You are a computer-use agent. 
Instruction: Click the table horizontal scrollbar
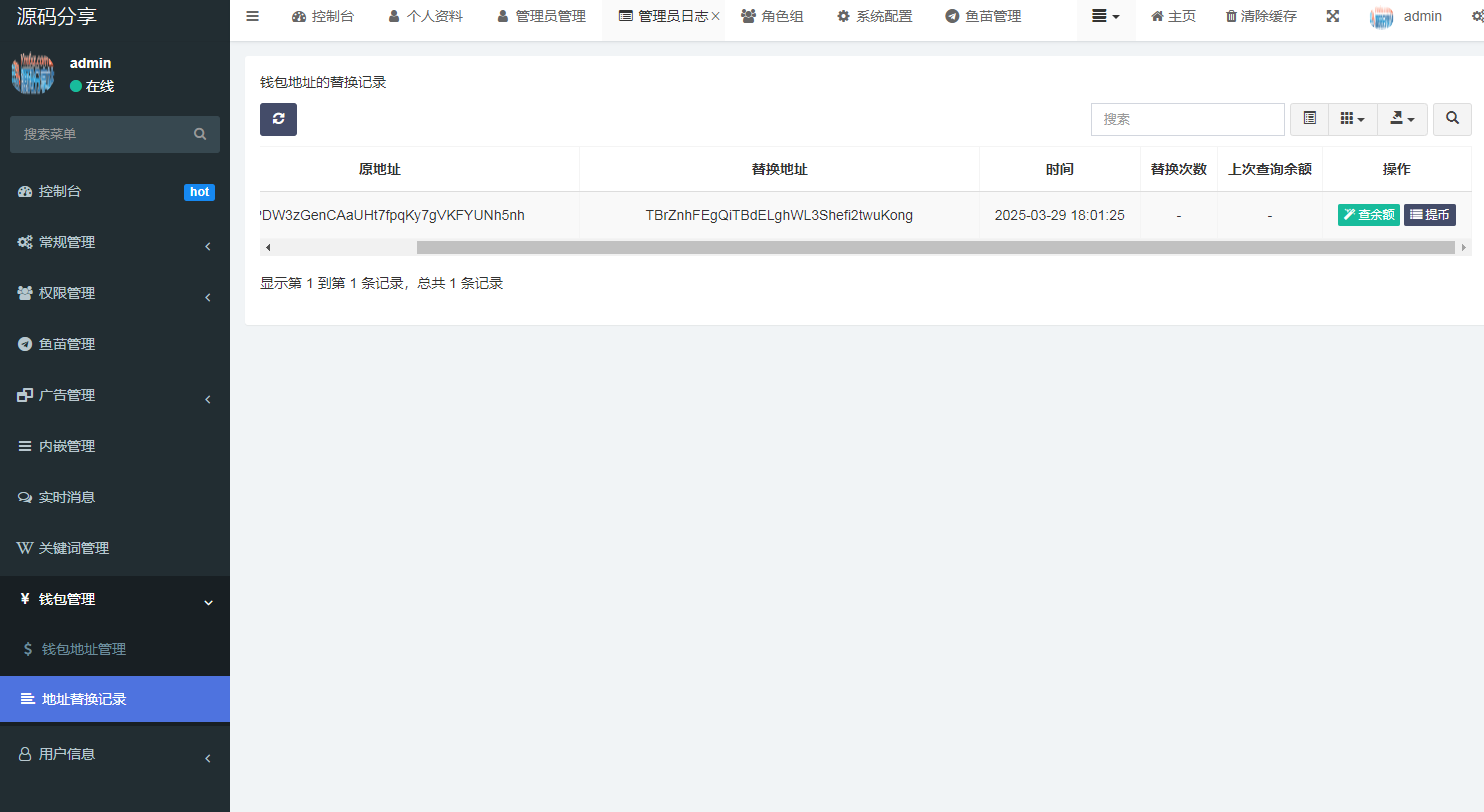pos(935,247)
